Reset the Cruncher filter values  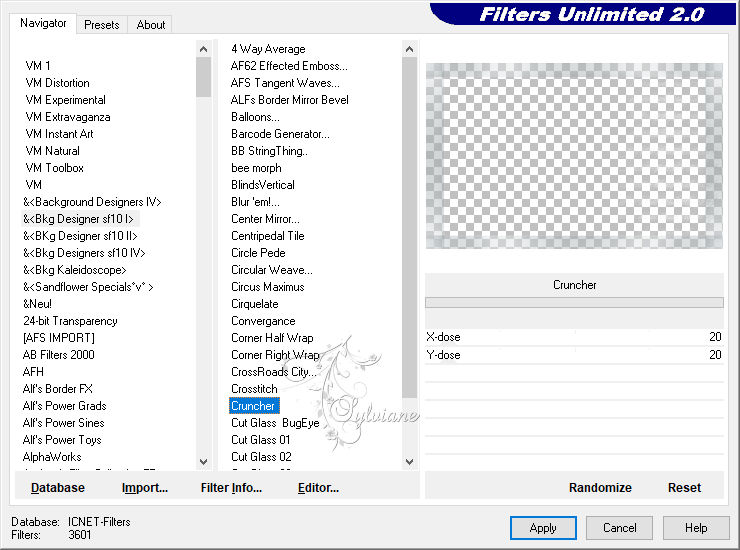[x=684, y=488]
